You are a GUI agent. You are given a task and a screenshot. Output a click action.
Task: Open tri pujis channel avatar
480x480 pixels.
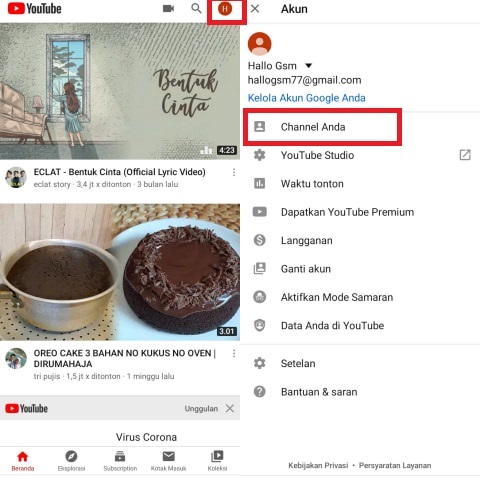(16, 359)
